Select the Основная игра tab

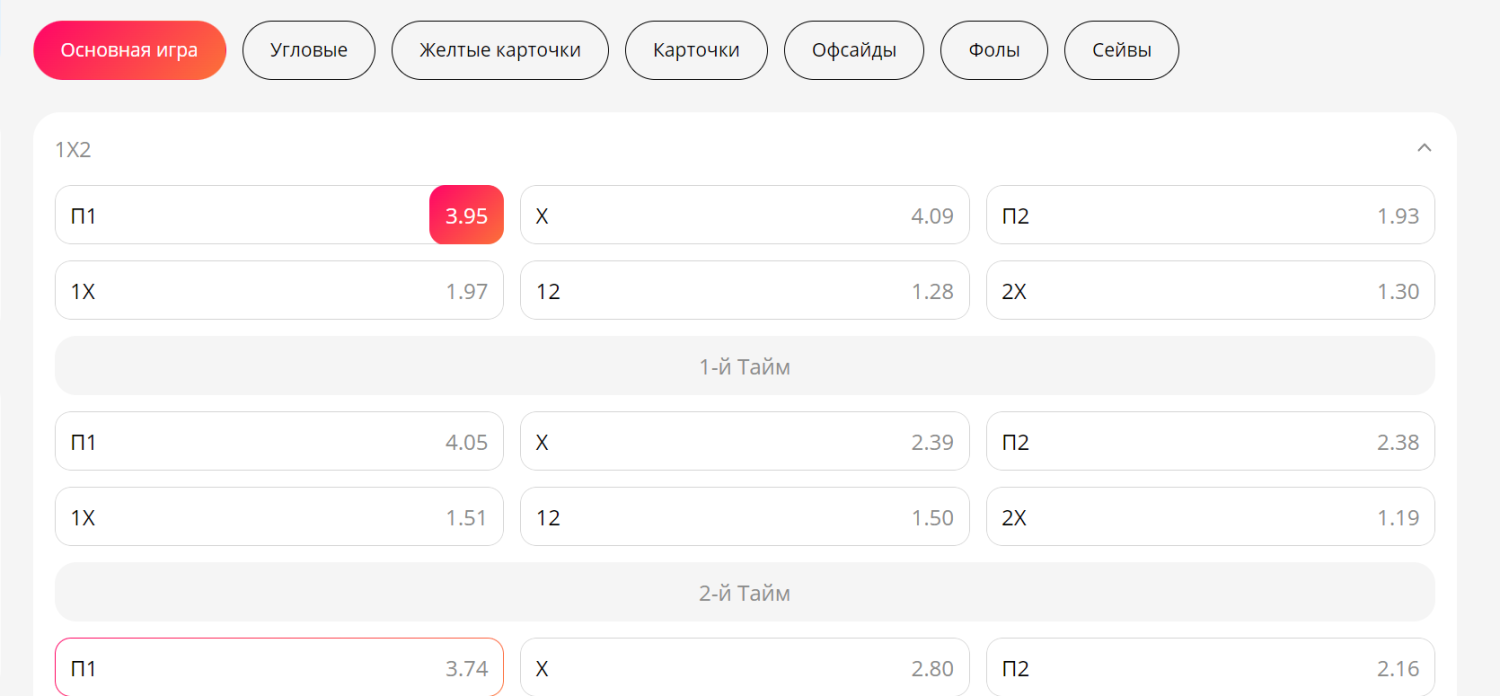coord(129,50)
